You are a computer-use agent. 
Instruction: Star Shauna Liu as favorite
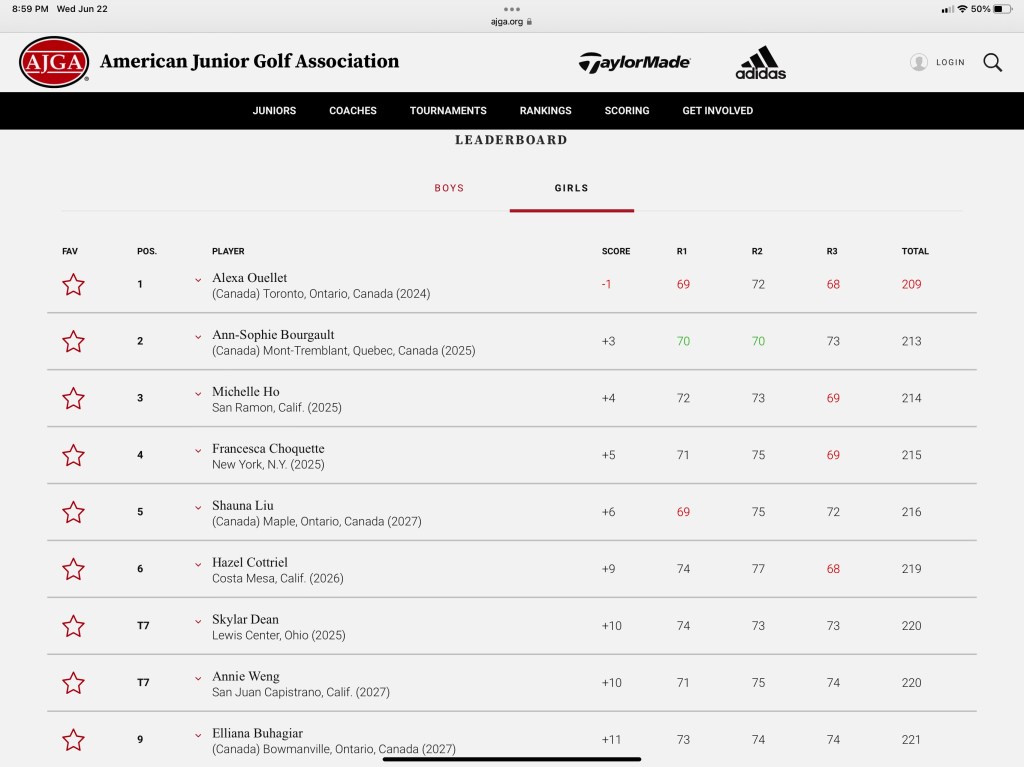click(x=73, y=513)
